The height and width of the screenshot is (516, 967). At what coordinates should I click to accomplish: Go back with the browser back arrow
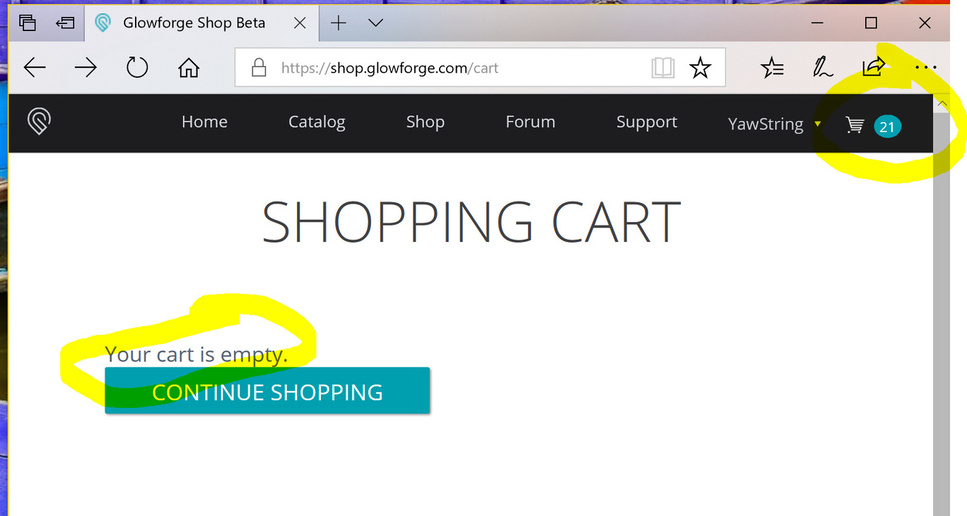point(35,67)
